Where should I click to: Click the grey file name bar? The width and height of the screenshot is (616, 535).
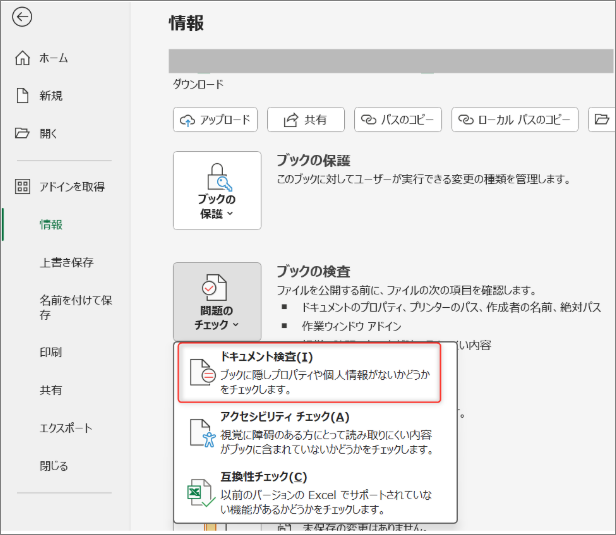tap(391, 61)
